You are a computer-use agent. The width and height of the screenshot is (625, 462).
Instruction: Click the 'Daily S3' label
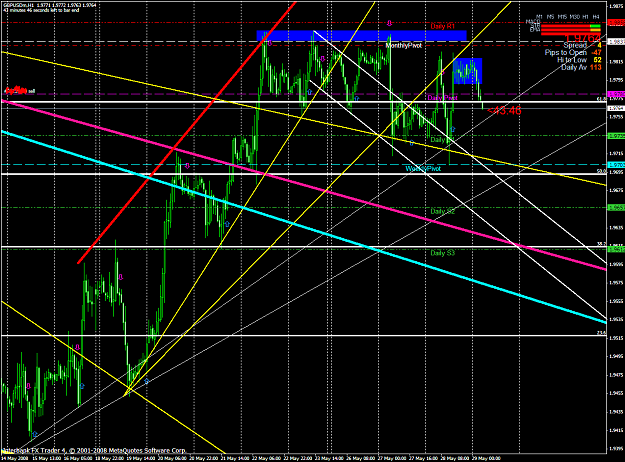tap(442, 253)
